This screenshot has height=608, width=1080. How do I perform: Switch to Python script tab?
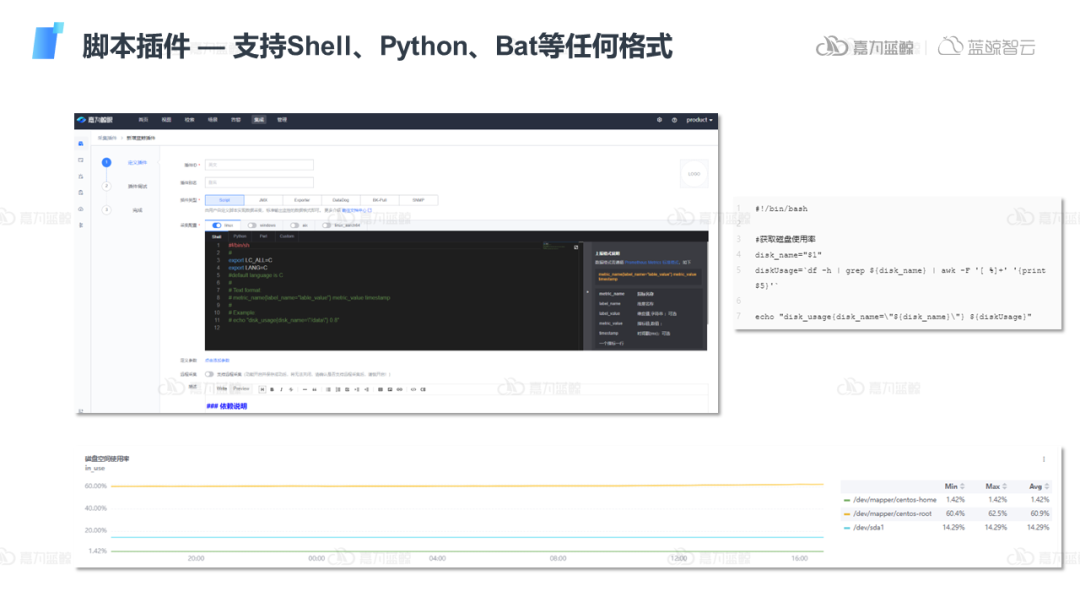click(x=240, y=236)
